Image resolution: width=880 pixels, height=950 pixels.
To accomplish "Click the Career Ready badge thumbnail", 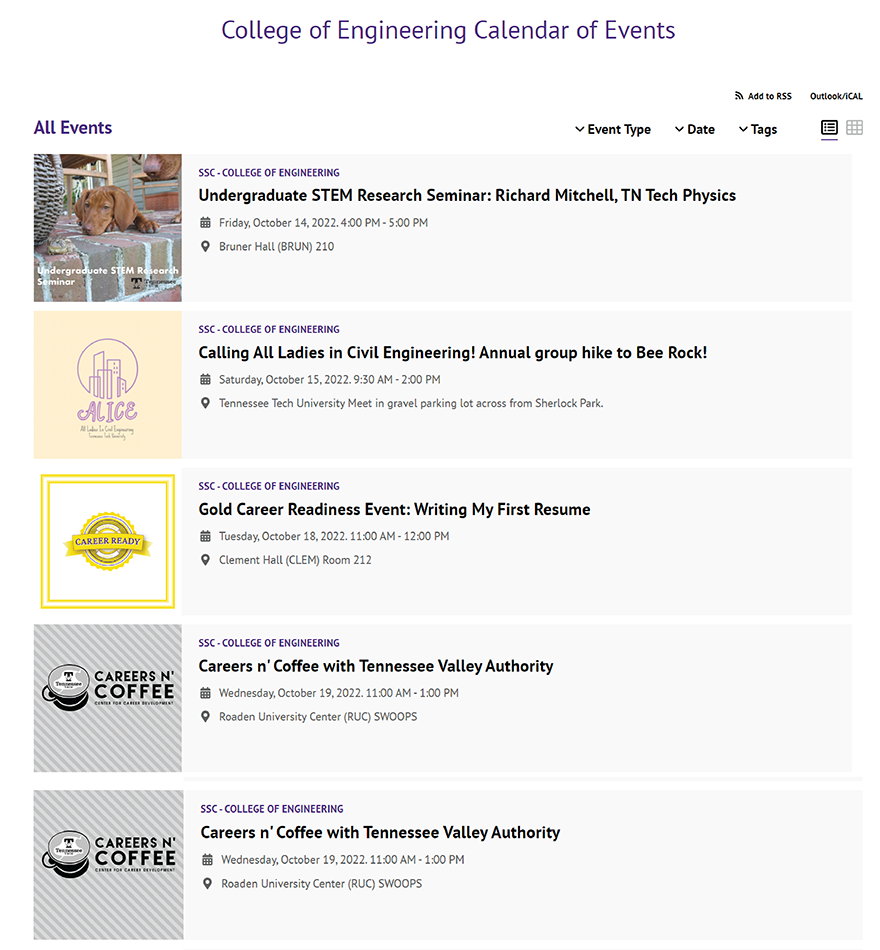I will point(108,541).
